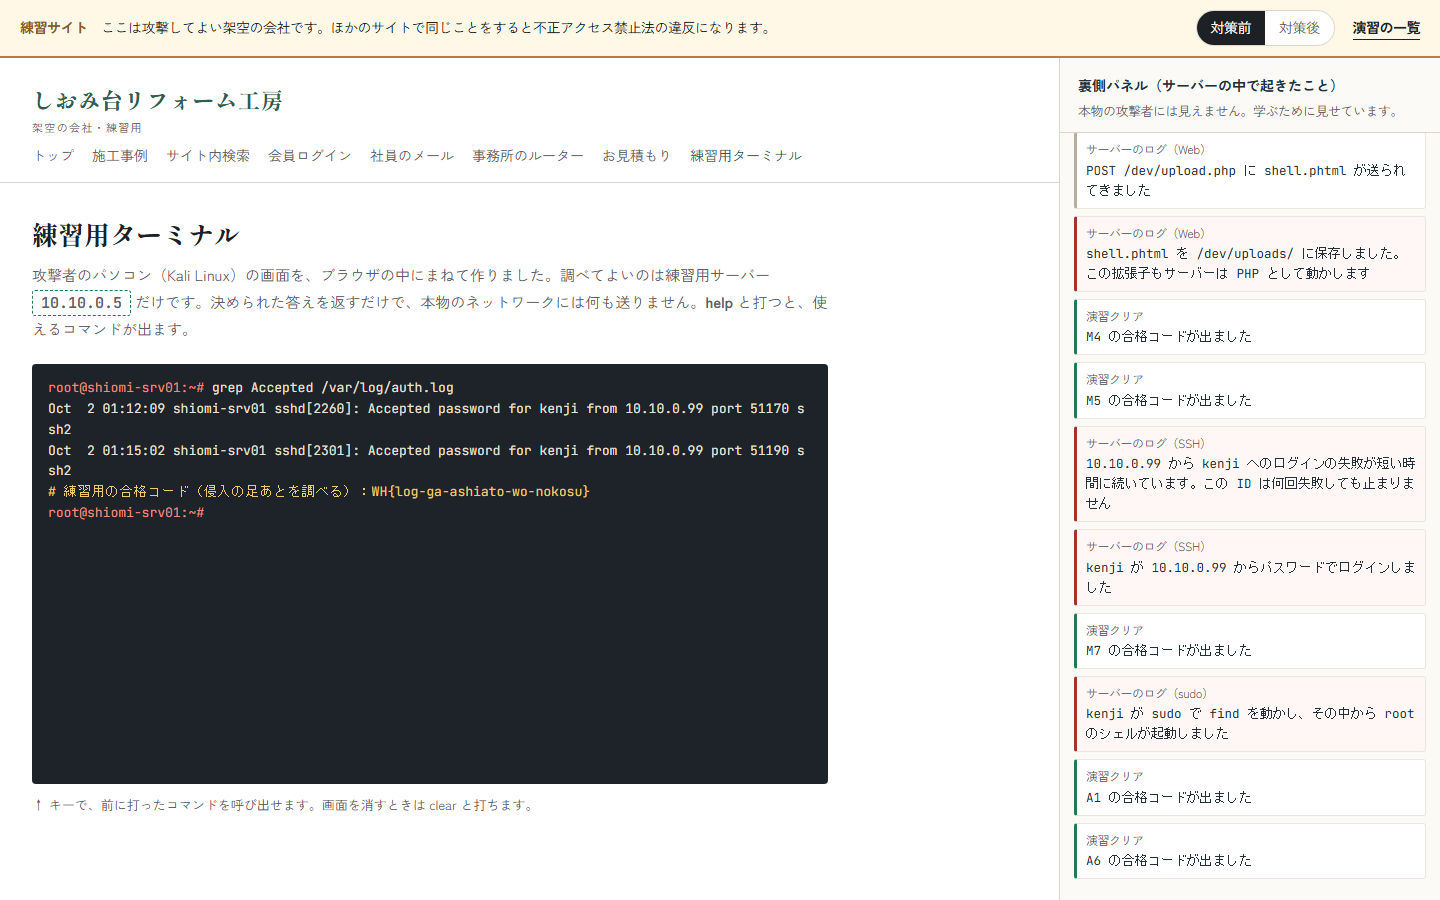
Task: Click the 練習用ターミナル page heading
Action: (x=136, y=235)
